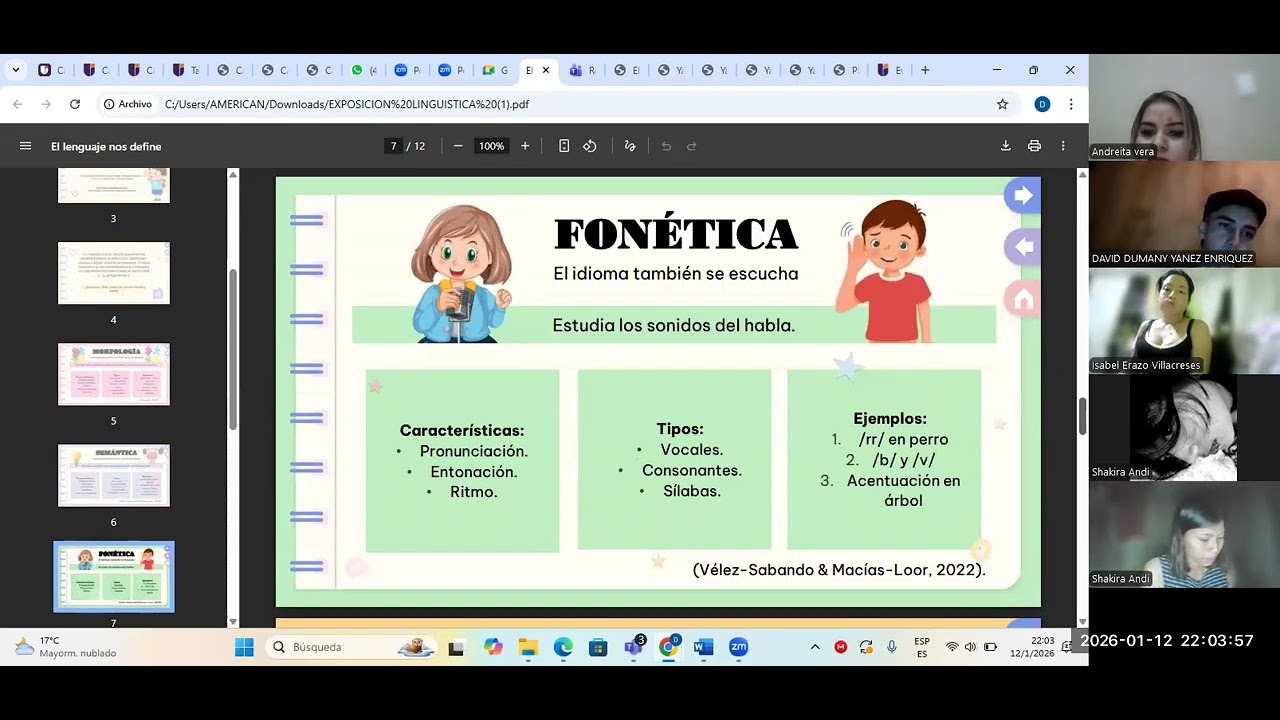Open Microsoft Edge from the taskbar

563,647
